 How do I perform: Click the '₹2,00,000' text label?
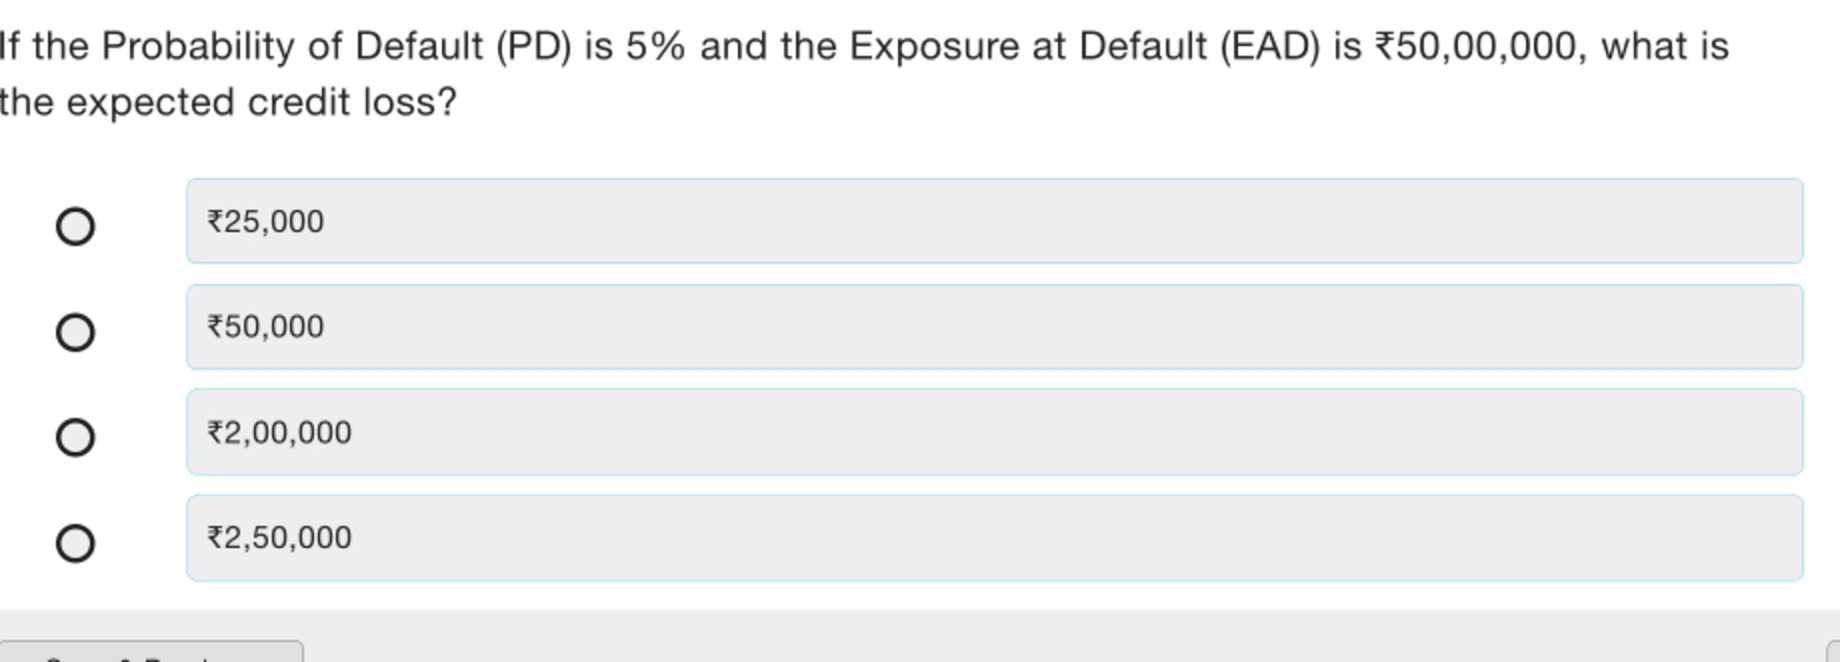(x=279, y=433)
